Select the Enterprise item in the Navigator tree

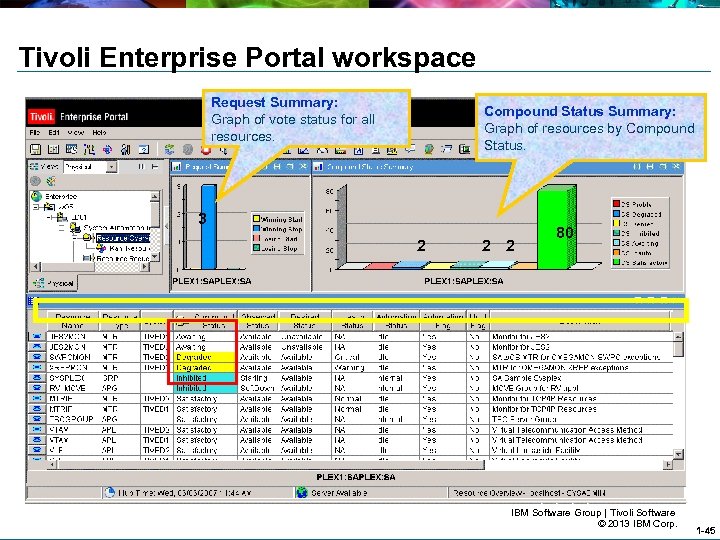click(61, 197)
